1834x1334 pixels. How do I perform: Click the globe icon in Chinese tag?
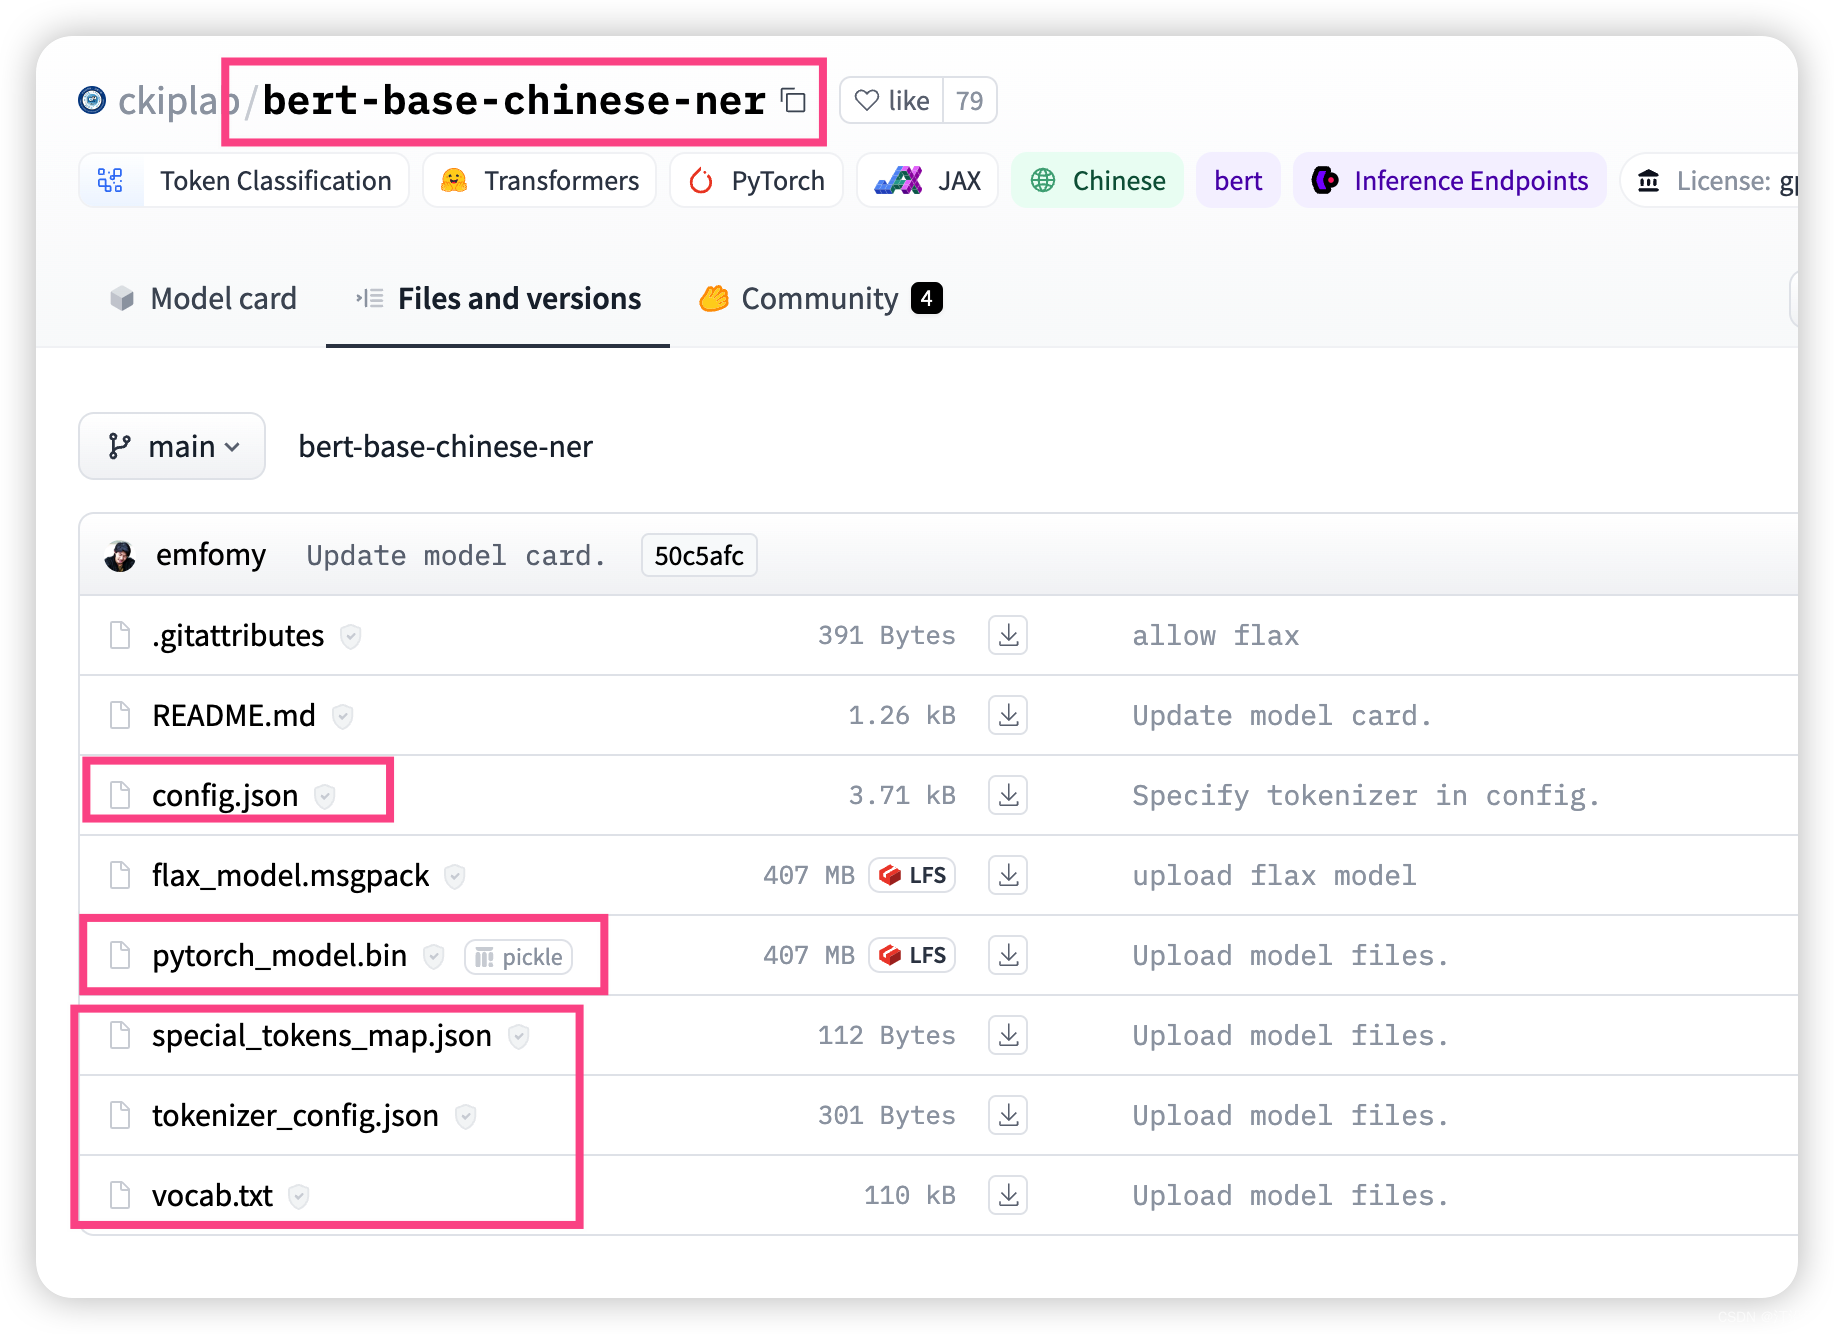pyautogui.click(x=1043, y=180)
